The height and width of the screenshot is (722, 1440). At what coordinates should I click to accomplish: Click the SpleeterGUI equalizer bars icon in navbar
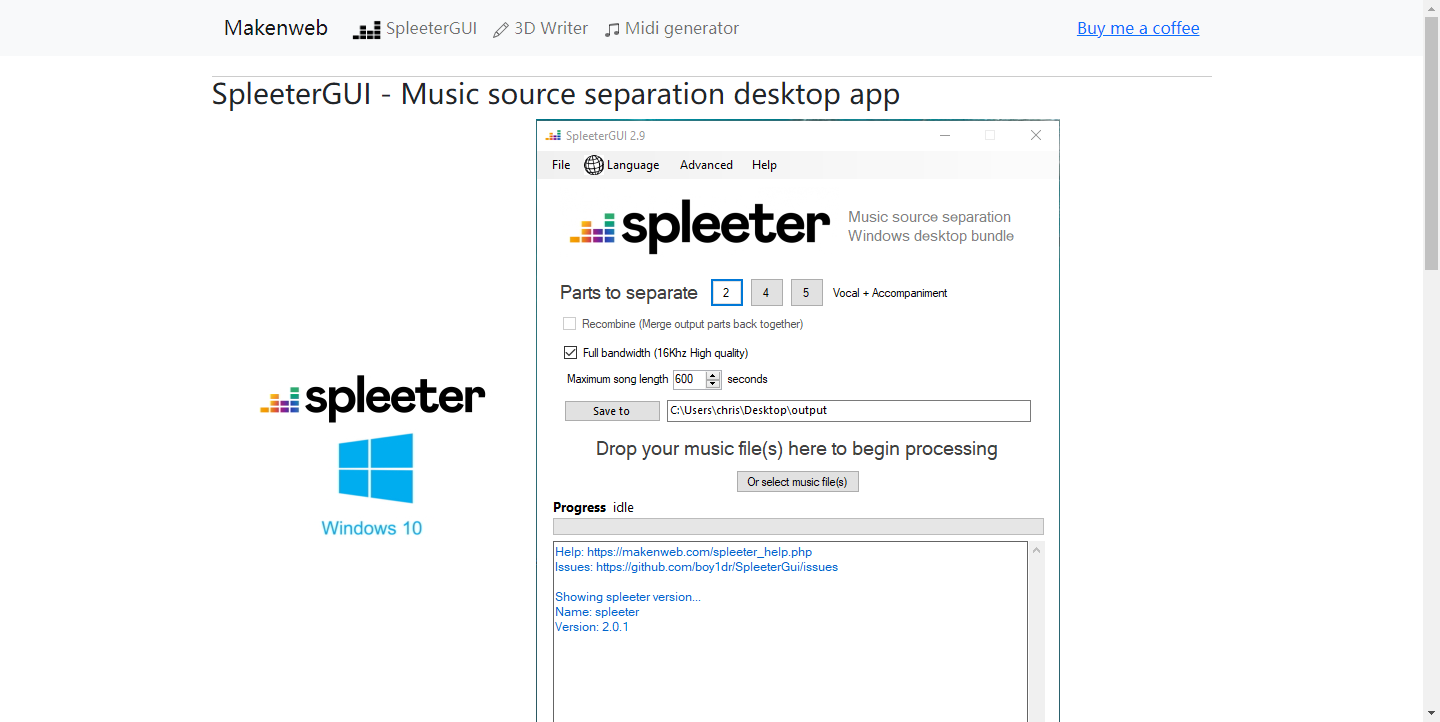pyautogui.click(x=367, y=30)
